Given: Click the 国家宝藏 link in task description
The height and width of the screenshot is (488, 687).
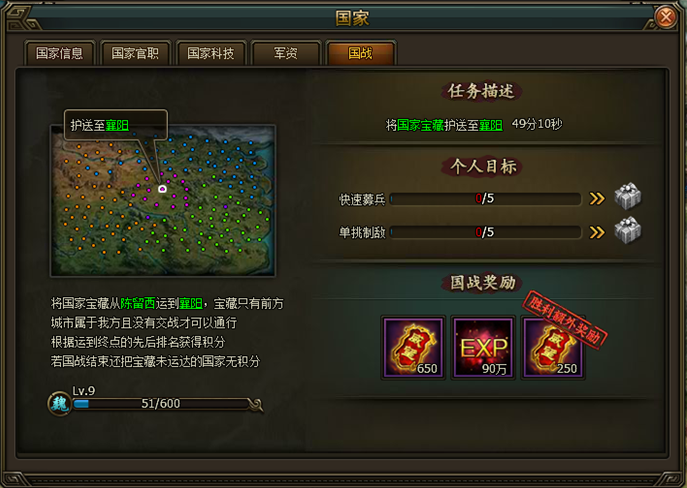Looking at the screenshot, I should (421, 125).
